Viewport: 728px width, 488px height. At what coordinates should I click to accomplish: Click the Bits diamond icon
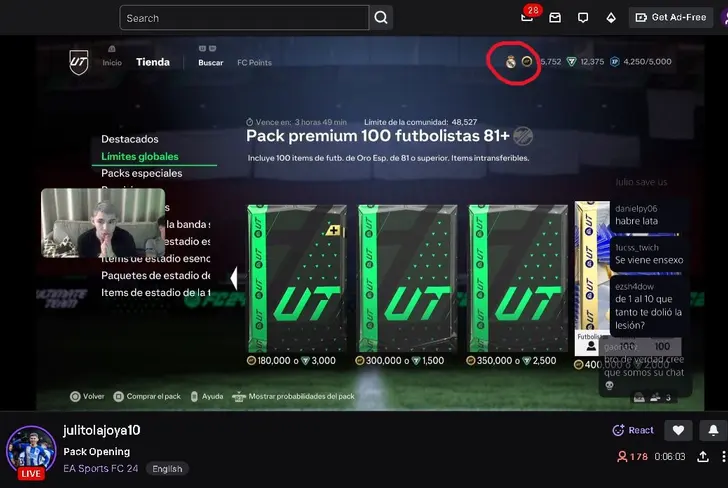click(611, 18)
